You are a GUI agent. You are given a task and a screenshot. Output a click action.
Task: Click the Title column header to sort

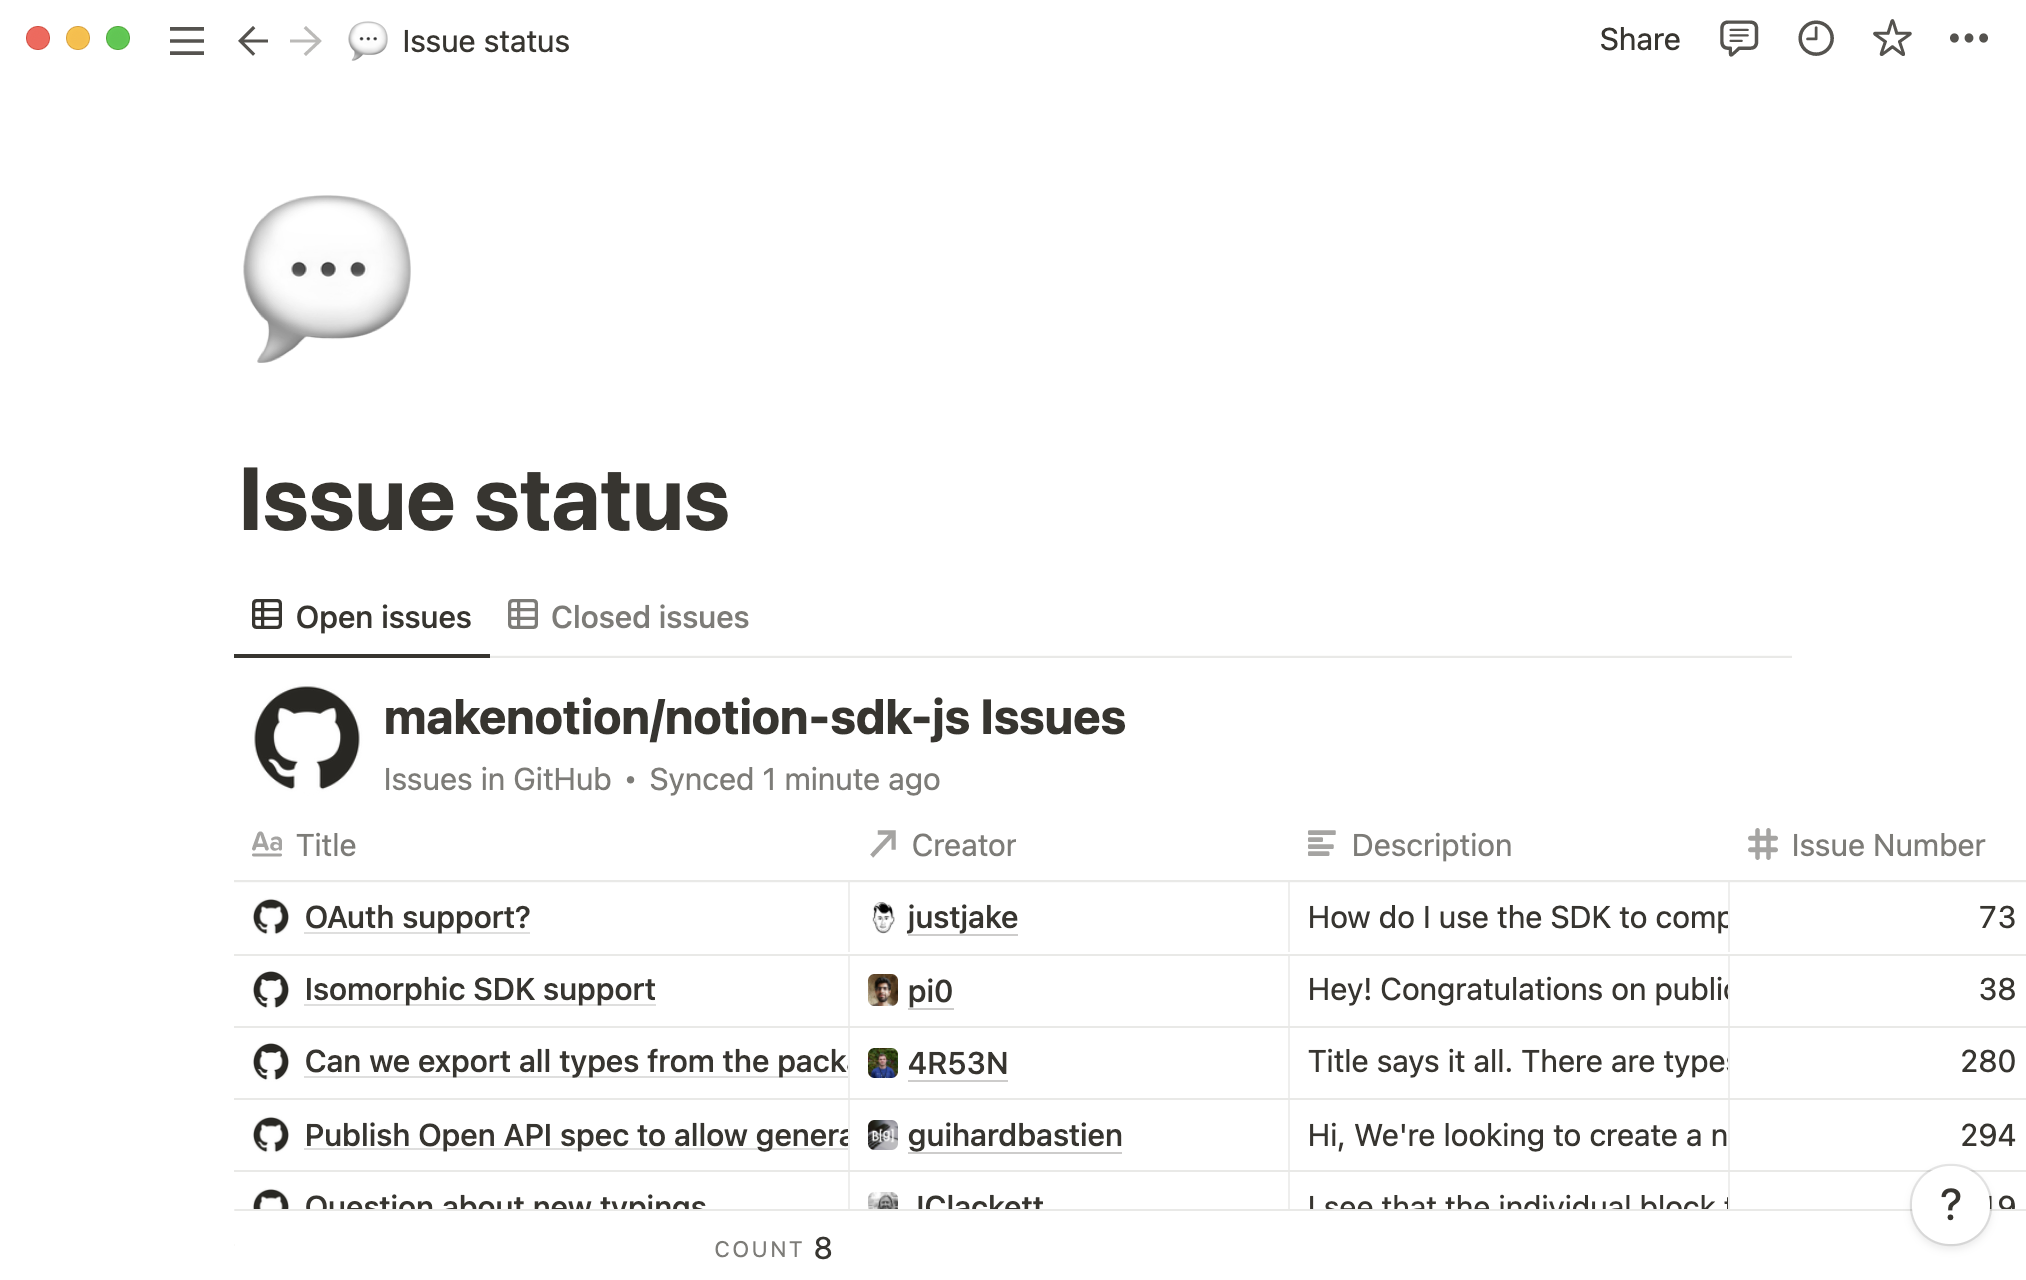323,845
